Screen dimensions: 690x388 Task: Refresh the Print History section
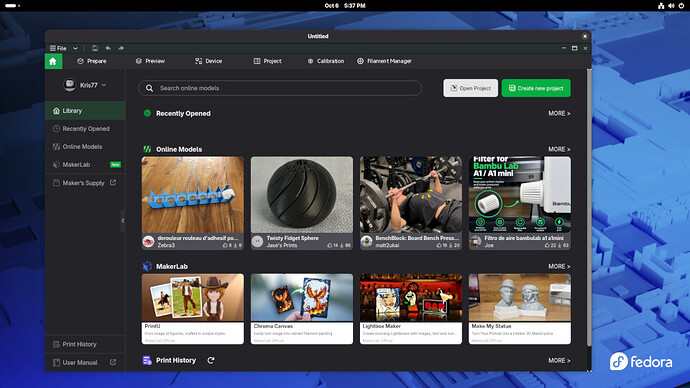211,360
